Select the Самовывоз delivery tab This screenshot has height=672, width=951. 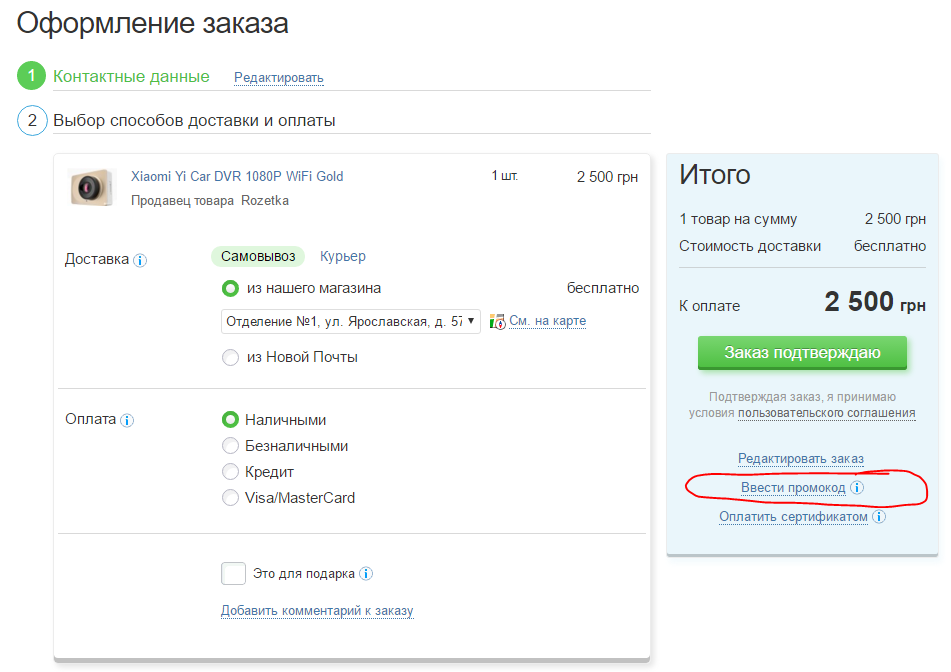pyautogui.click(x=258, y=257)
